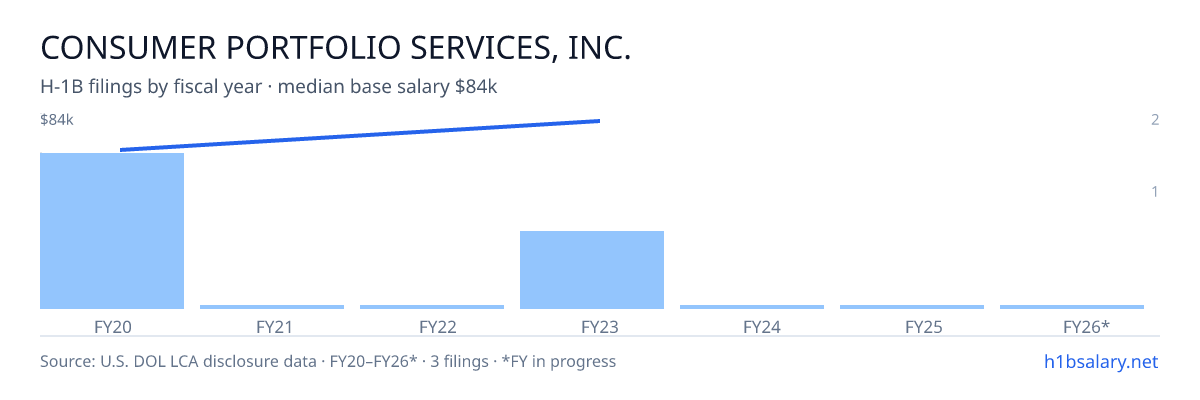The image size is (1200, 400).
Task: Click the $84k salary axis label
Action: tap(57, 120)
